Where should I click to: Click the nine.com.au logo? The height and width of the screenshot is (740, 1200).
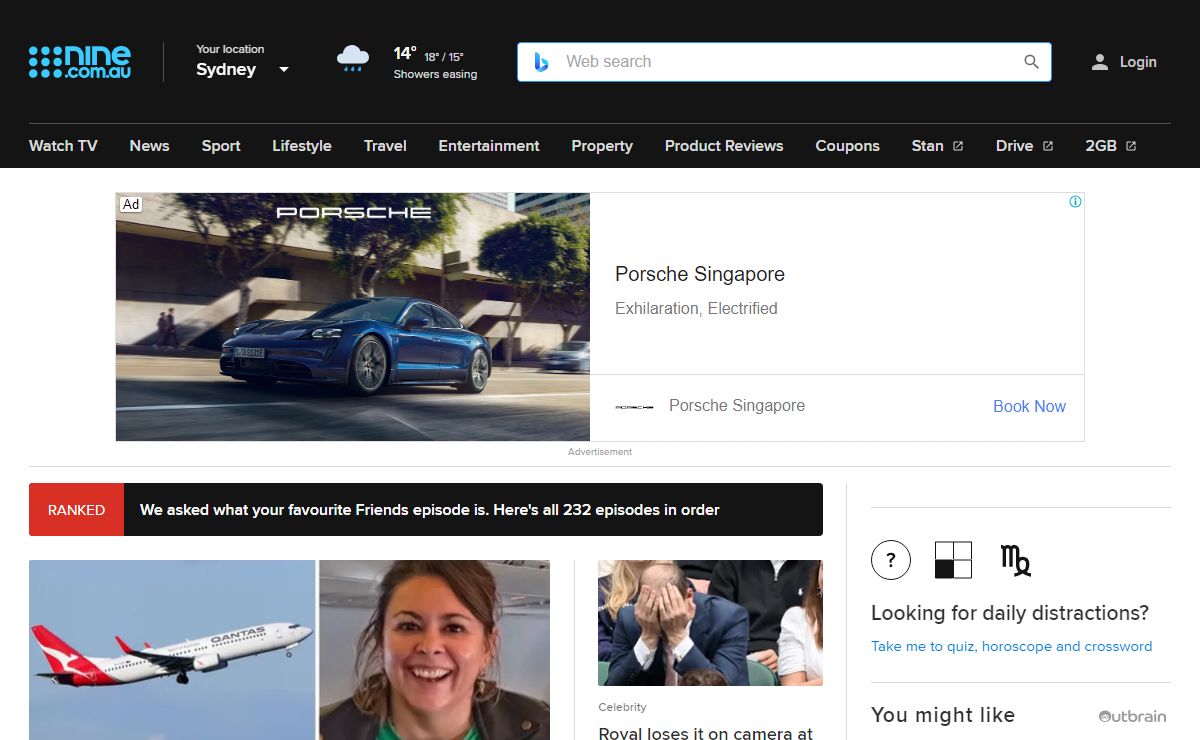[x=80, y=62]
